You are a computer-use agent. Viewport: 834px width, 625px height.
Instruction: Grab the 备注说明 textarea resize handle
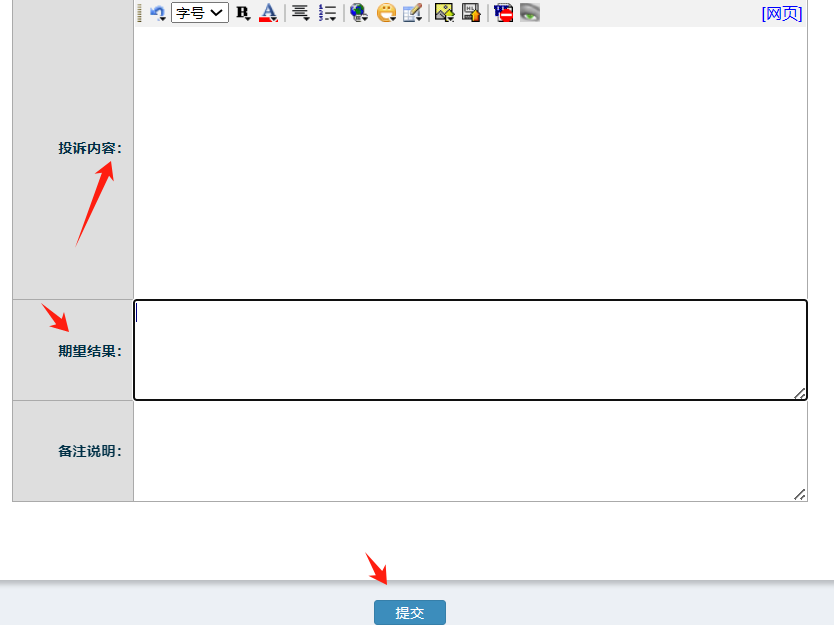point(800,495)
